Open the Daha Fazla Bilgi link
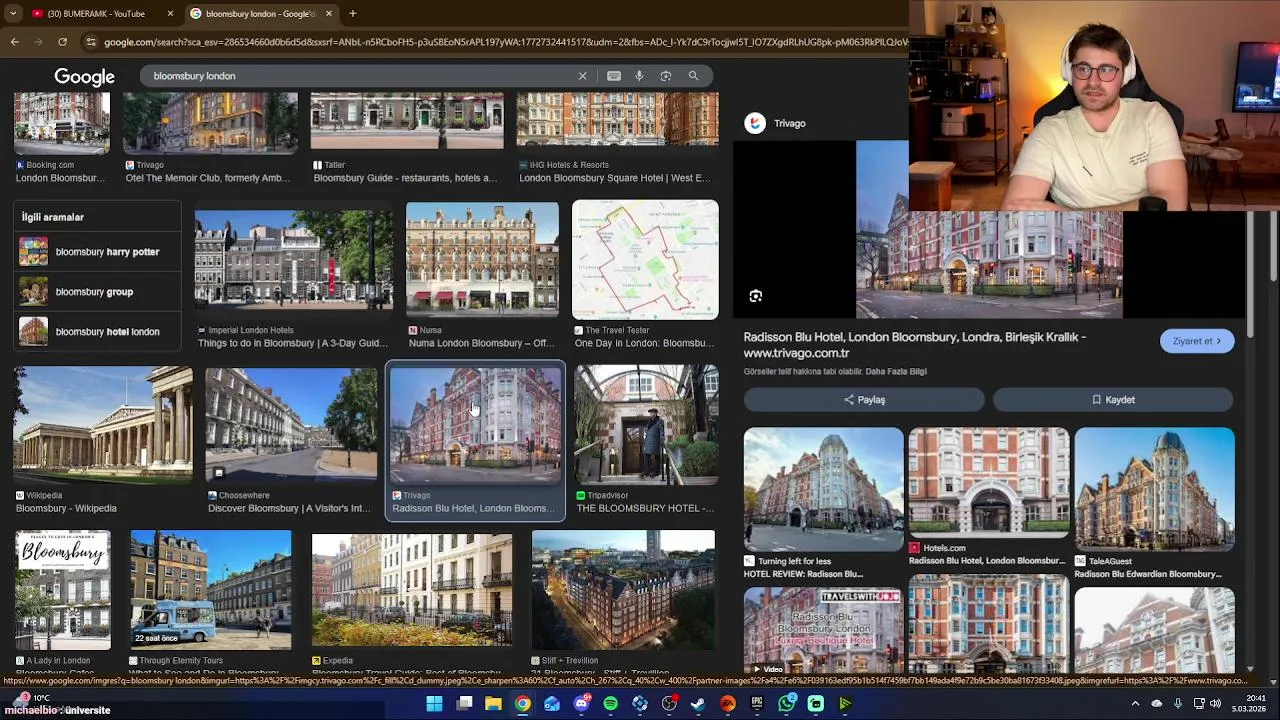This screenshot has width=1280, height=720. pyautogui.click(x=896, y=371)
